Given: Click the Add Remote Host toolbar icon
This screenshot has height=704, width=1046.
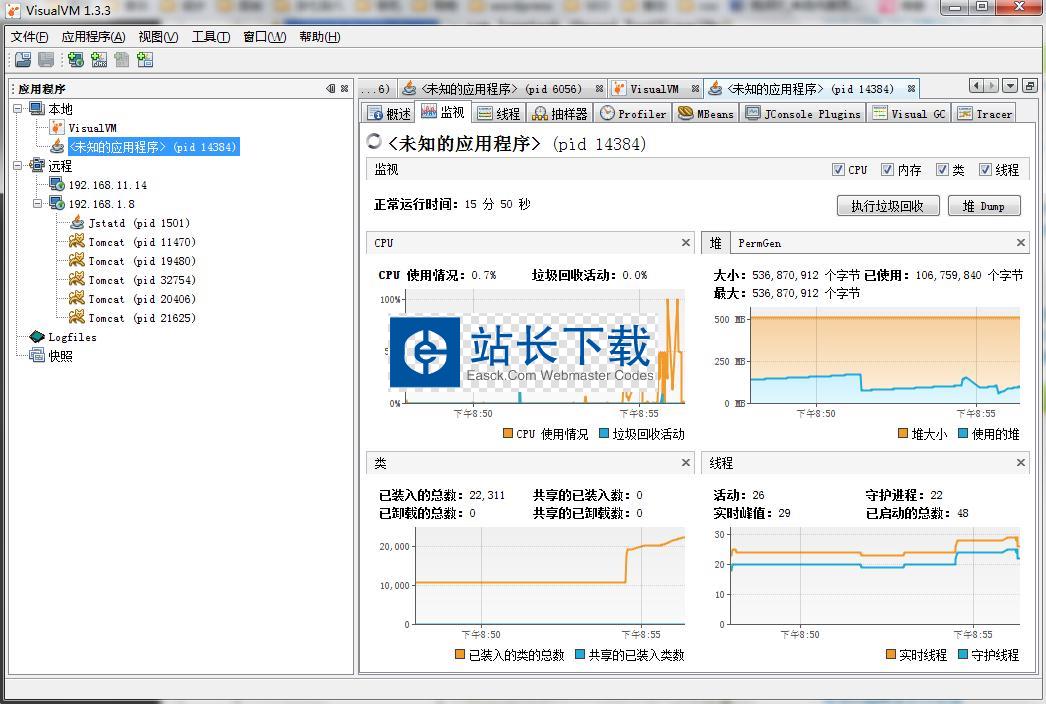Looking at the screenshot, I should (x=75, y=60).
